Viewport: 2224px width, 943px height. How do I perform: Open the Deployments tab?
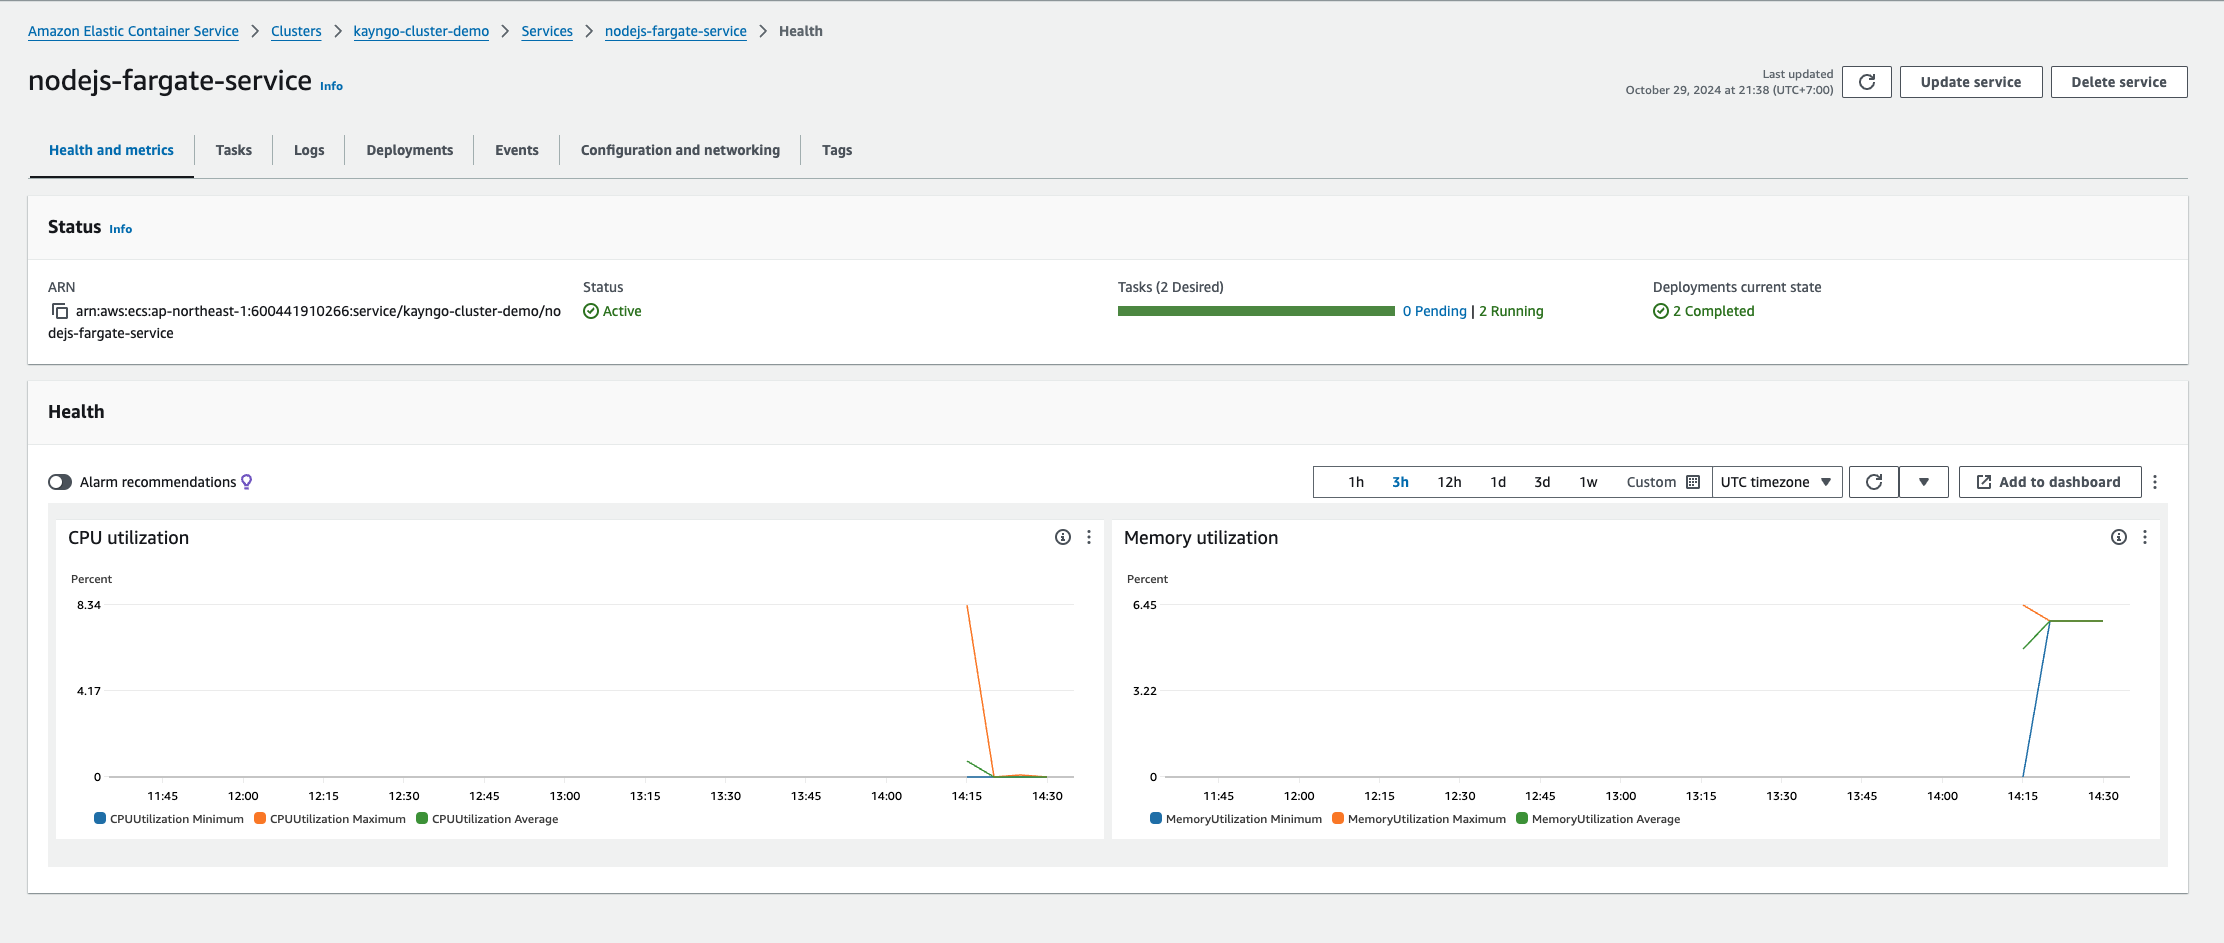[410, 150]
